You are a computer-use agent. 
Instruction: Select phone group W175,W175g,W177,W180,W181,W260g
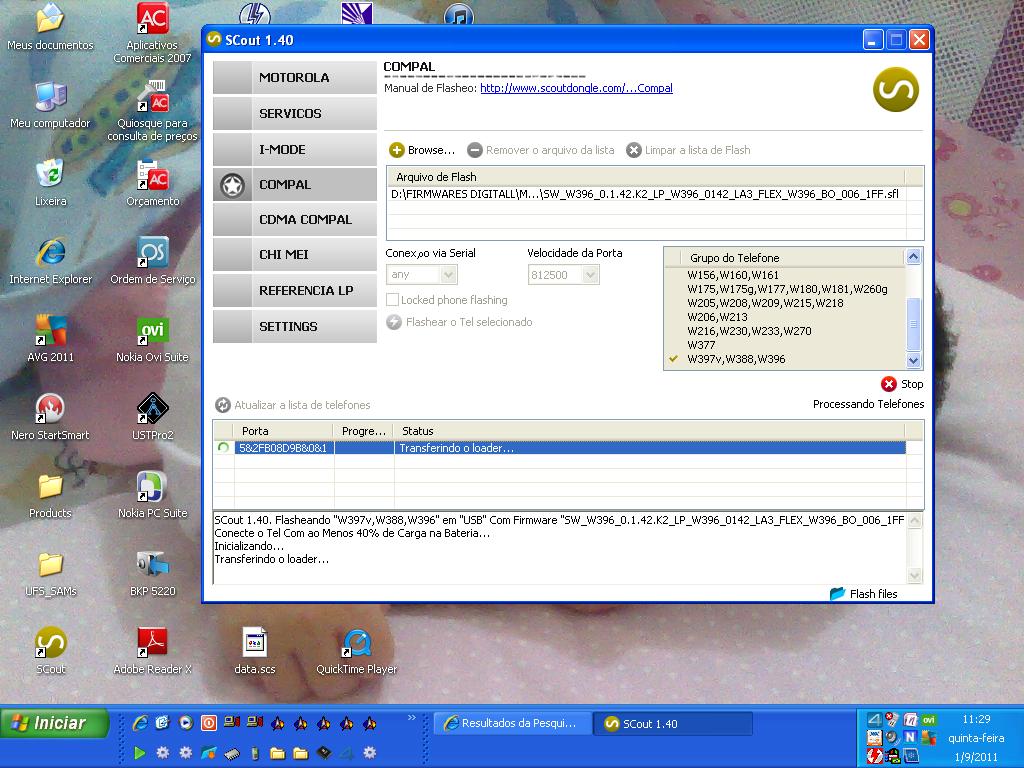[787, 289]
